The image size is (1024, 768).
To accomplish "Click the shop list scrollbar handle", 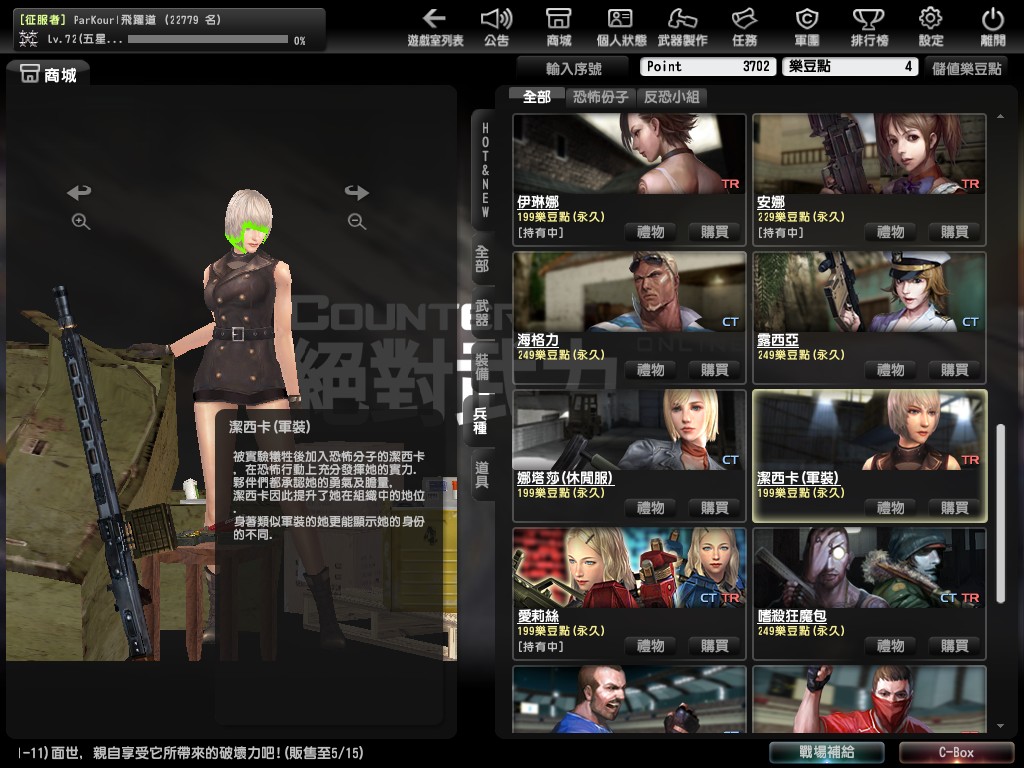I will tap(1000, 514).
